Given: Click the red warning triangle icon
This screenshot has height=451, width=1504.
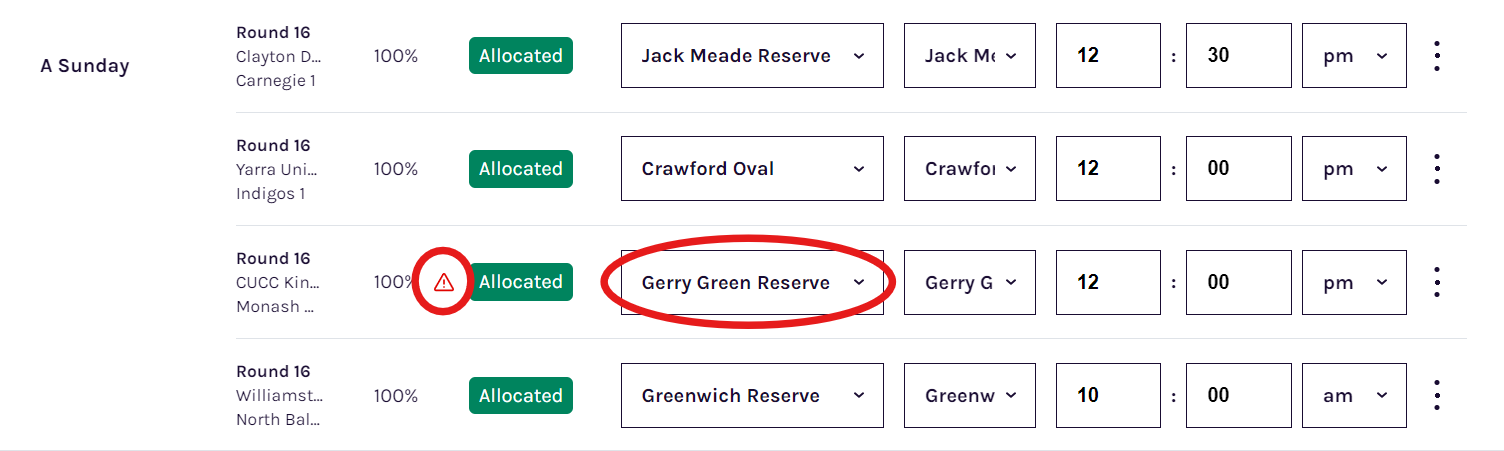Looking at the screenshot, I should pyautogui.click(x=445, y=283).
